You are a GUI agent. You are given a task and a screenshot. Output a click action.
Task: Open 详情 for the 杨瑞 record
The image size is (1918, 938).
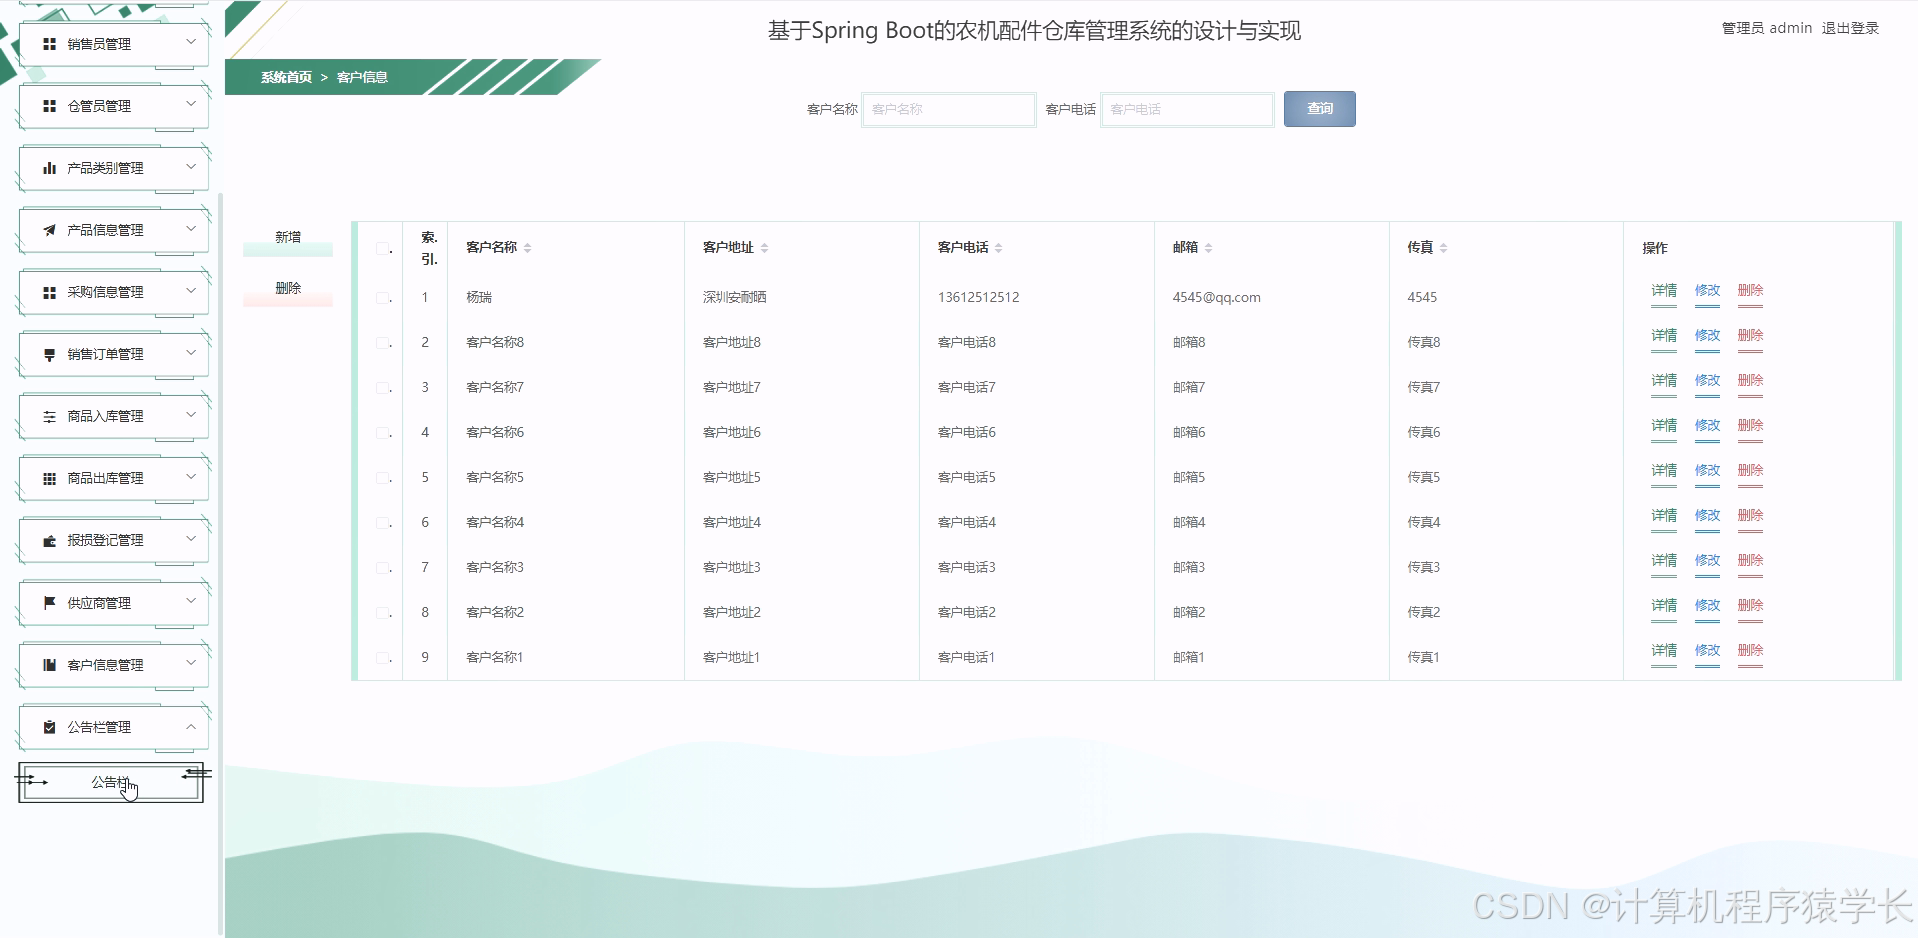1663,291
